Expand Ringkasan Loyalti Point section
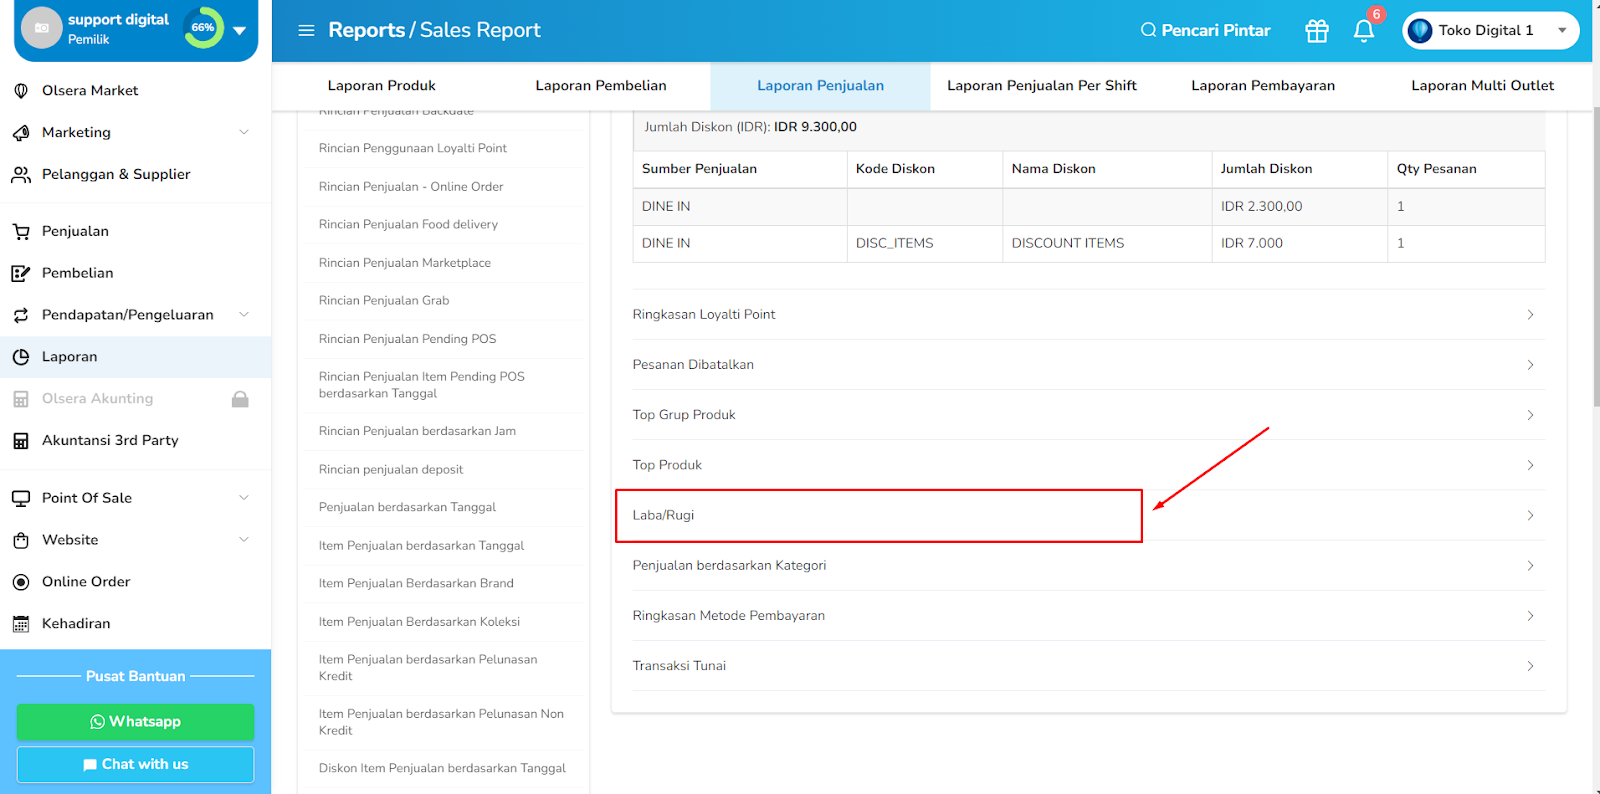 [1088, 315]
